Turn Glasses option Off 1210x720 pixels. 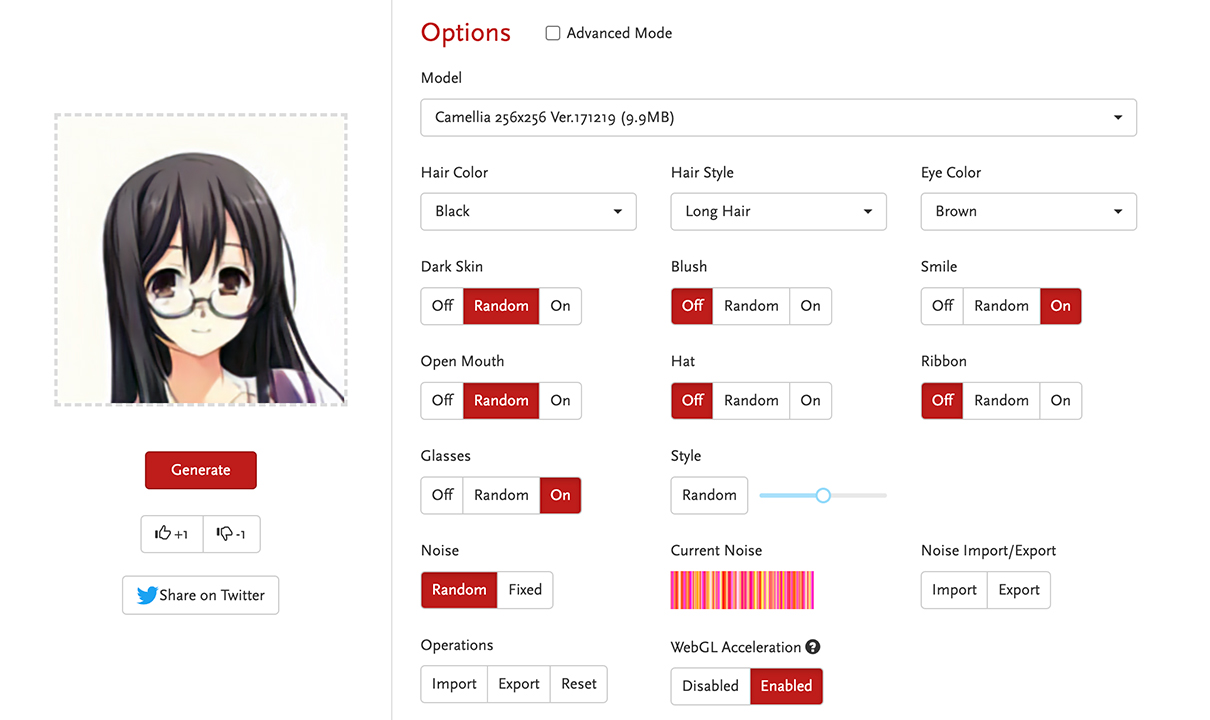coord(442,495)
